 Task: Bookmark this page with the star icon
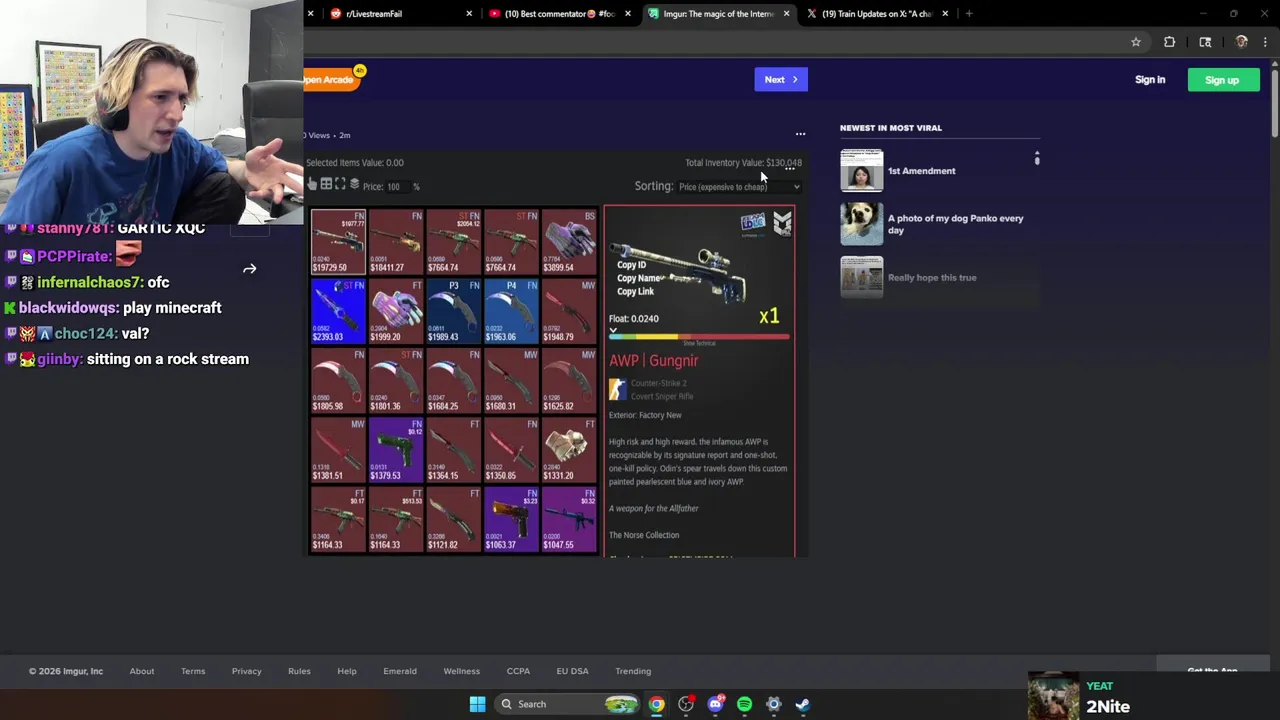click(1136, 42)
